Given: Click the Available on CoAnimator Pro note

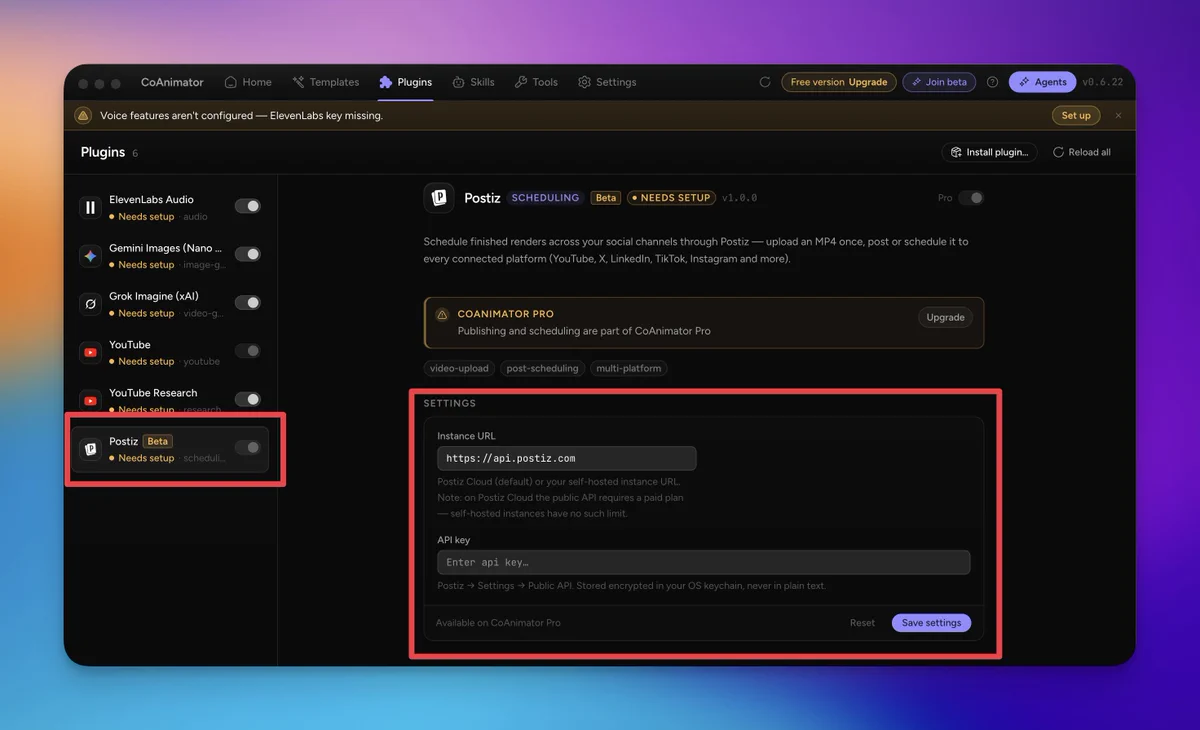Looking at the screenshot, I should click(x=498, y=623).
